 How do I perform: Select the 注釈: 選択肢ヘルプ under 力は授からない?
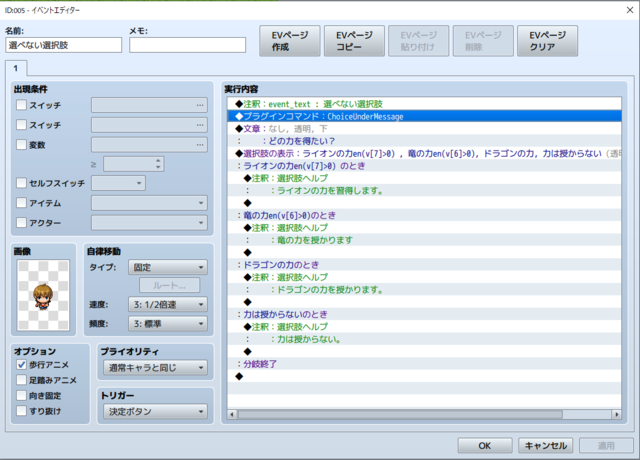(x=424, y=327)
